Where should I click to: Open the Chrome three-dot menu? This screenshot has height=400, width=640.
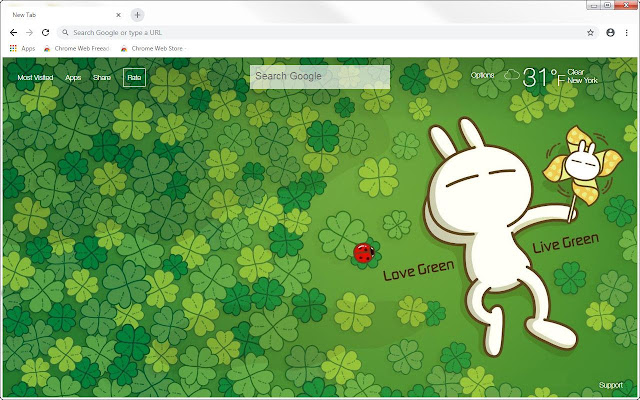[627, 33]
